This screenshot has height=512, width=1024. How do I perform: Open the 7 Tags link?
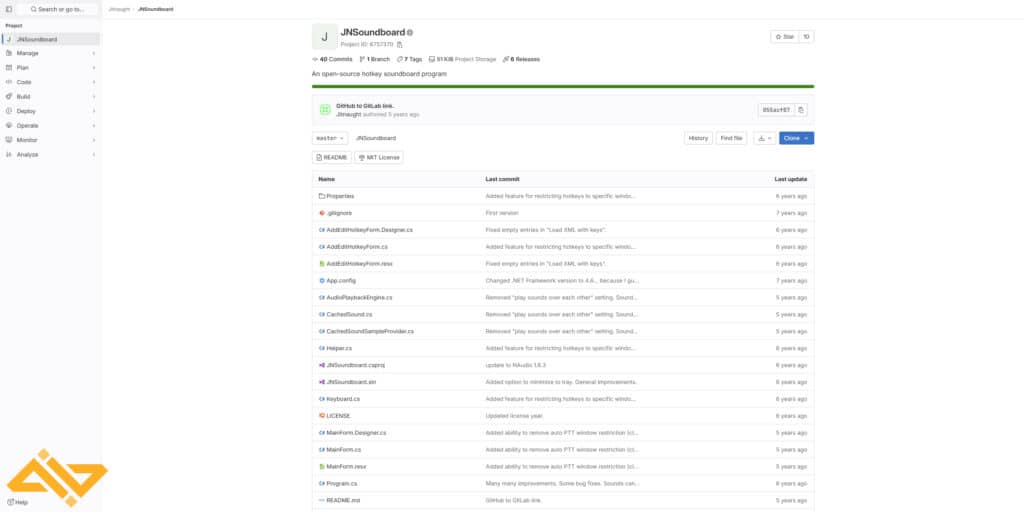point(409,59)
